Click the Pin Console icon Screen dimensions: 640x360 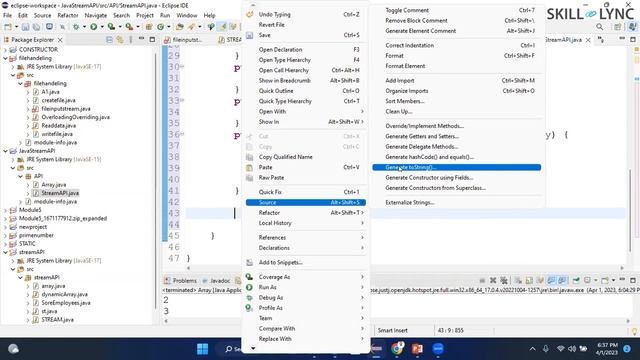pos(576,280)
